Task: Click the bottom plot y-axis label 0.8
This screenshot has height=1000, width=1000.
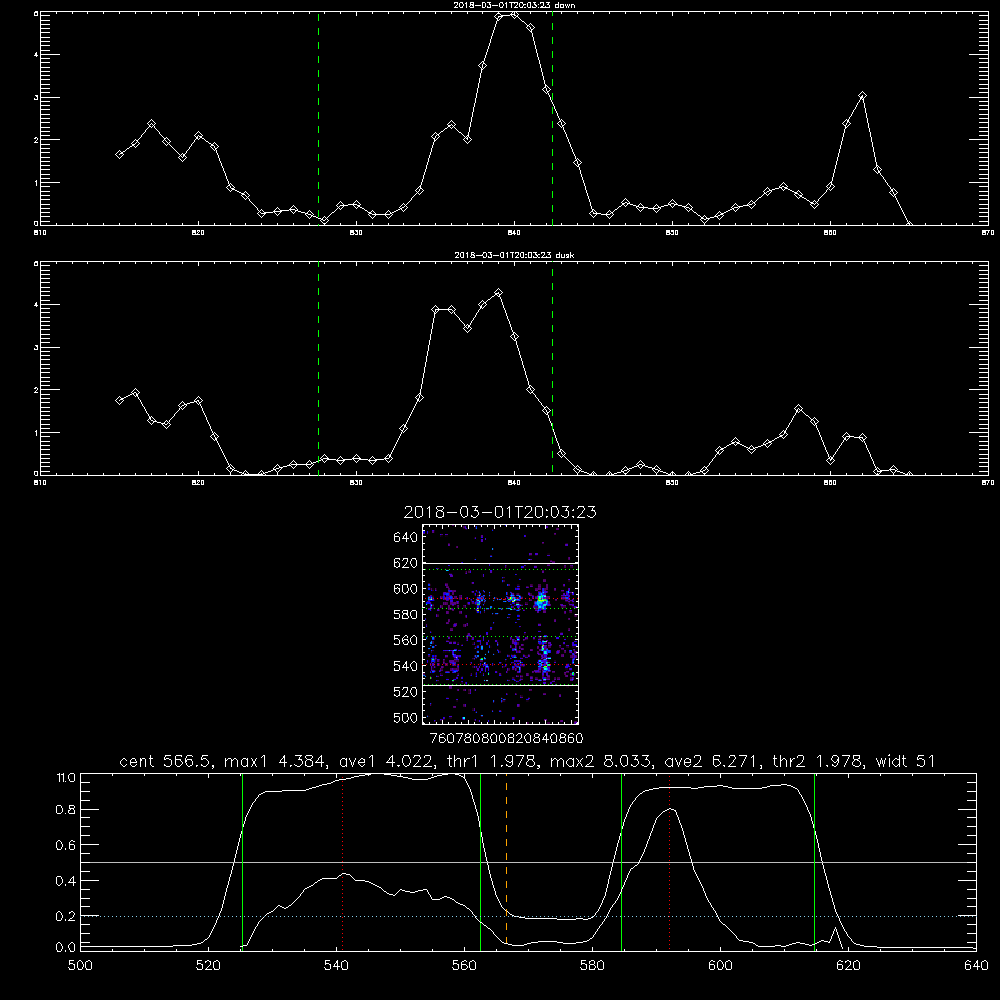Action: pyautogui.click(x=66, y=809)
